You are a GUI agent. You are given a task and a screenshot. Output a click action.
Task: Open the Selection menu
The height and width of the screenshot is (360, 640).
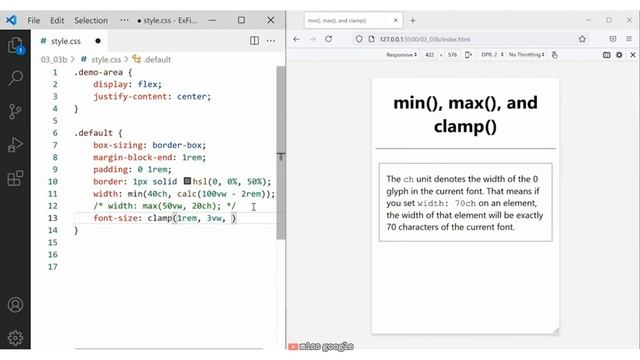(x=91, y=20)
